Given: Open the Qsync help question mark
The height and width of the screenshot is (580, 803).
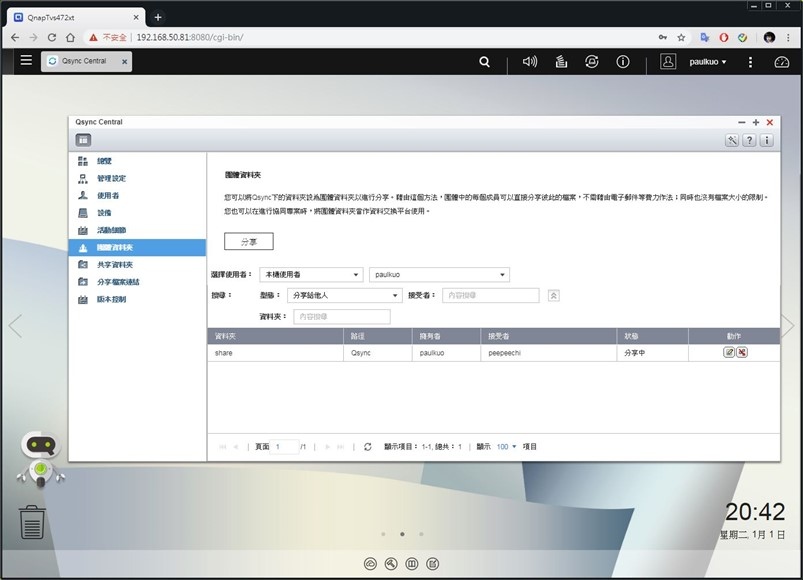Looking at the screenshot, I should (749, 140).
